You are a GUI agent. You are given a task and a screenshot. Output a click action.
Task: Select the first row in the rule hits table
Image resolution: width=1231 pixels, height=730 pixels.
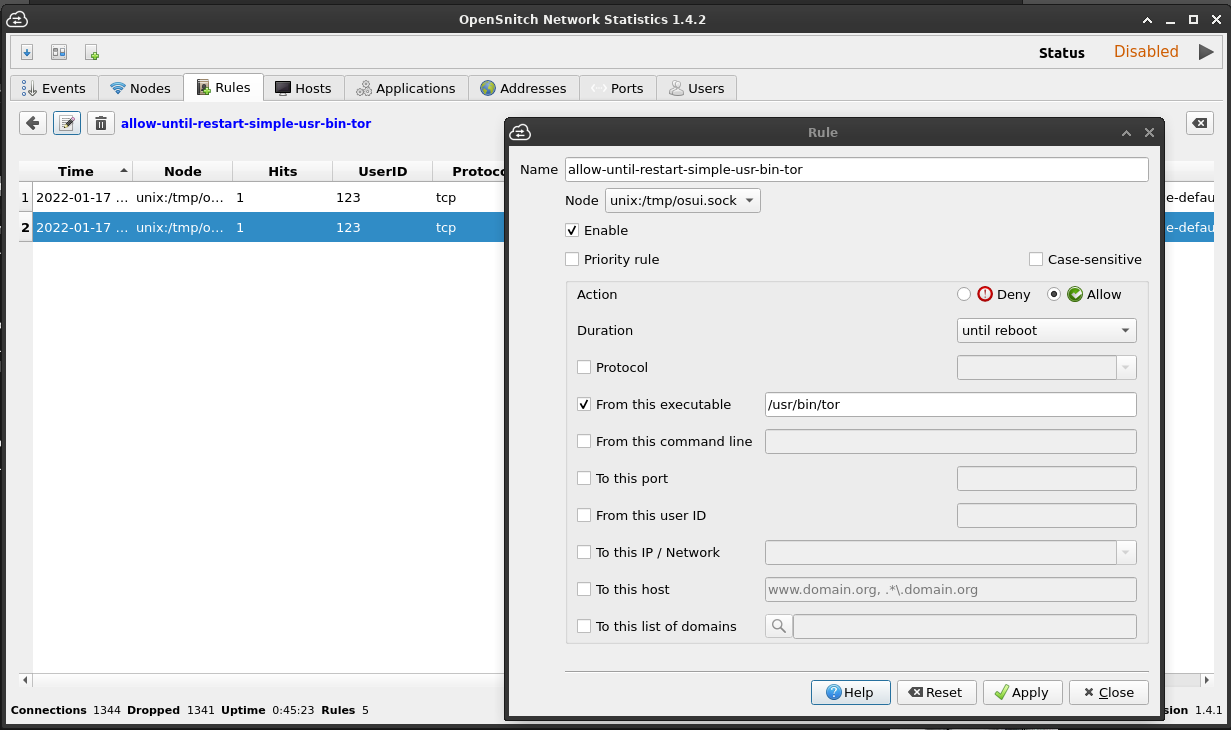[x=268, y=198]
